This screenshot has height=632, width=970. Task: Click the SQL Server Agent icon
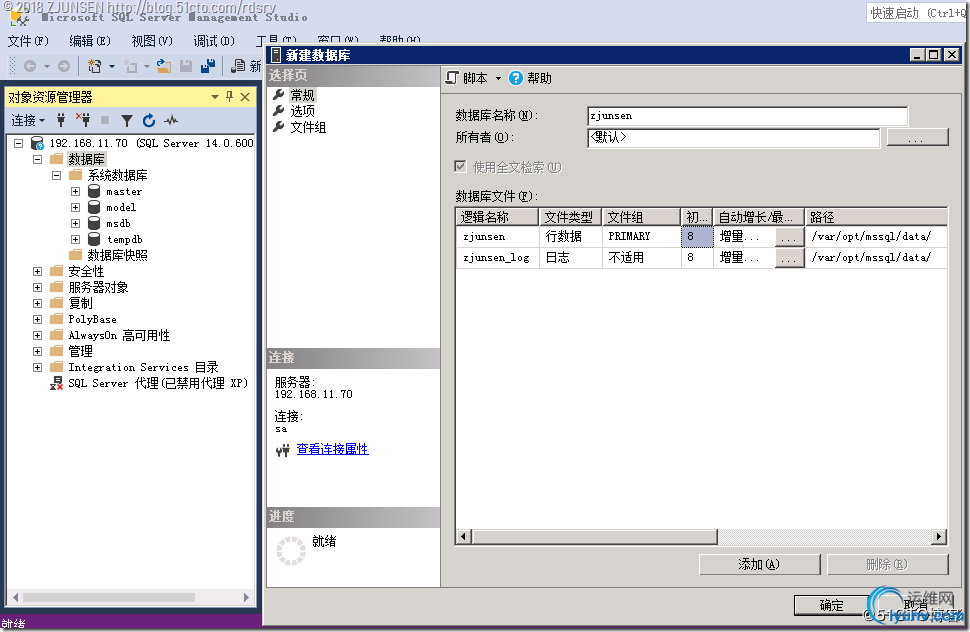point(56,383)
